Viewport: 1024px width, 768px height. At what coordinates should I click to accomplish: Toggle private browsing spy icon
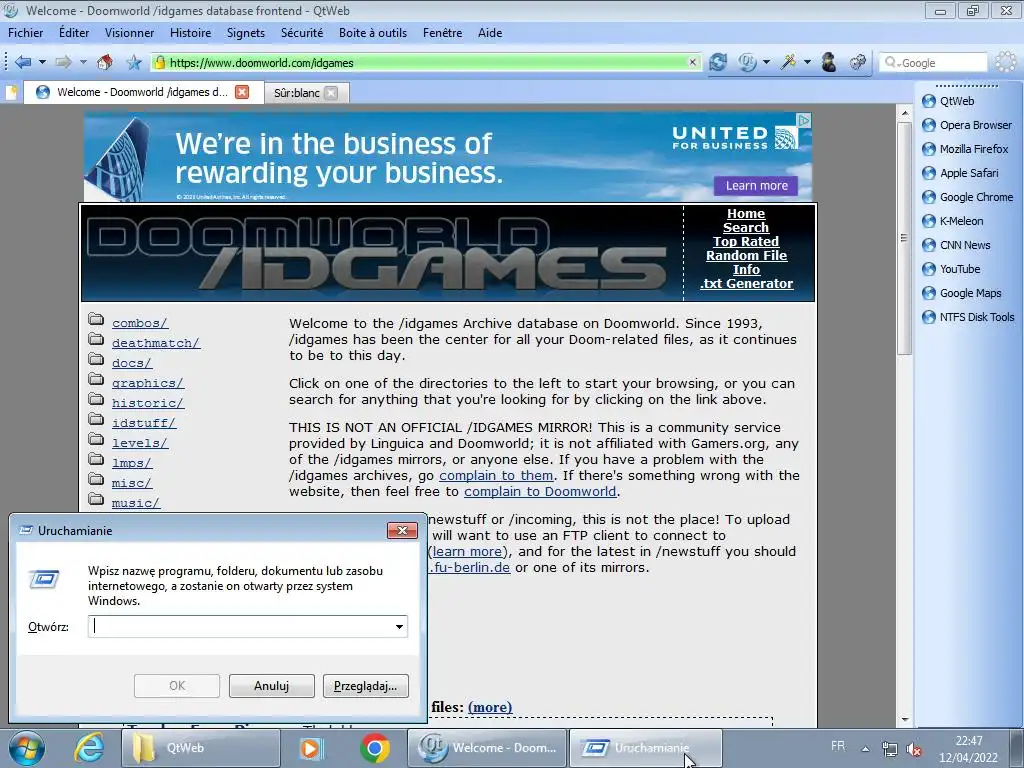829,62
